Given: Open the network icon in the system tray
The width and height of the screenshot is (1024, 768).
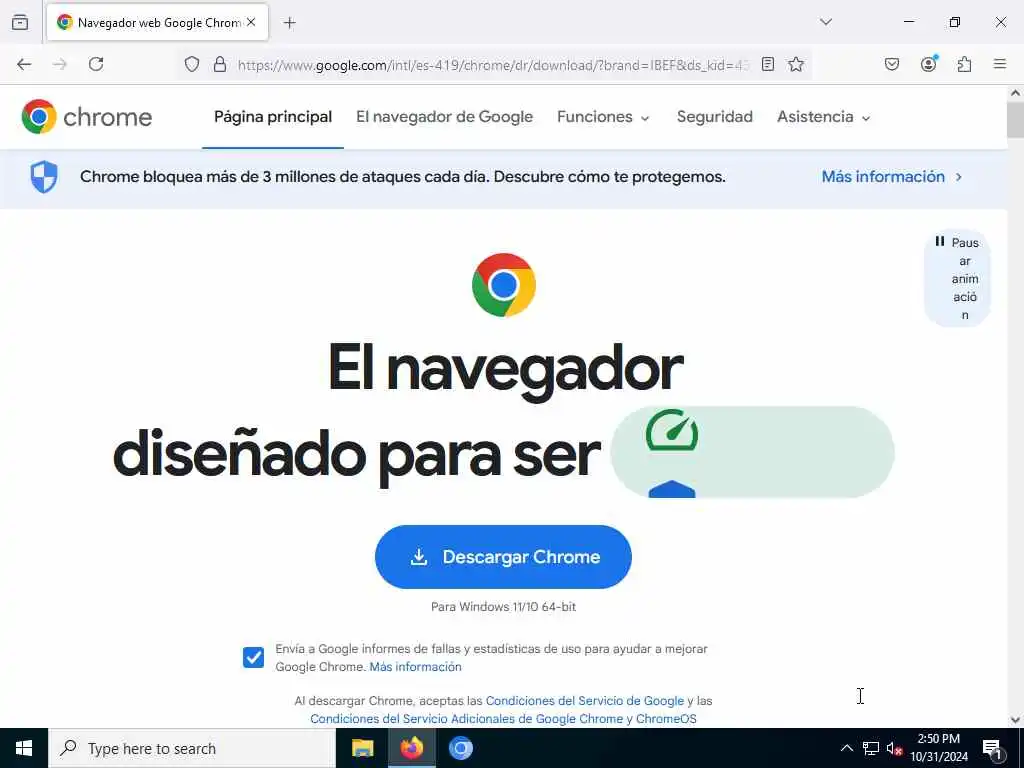Looking at the screenshot, I should (871, 748).
